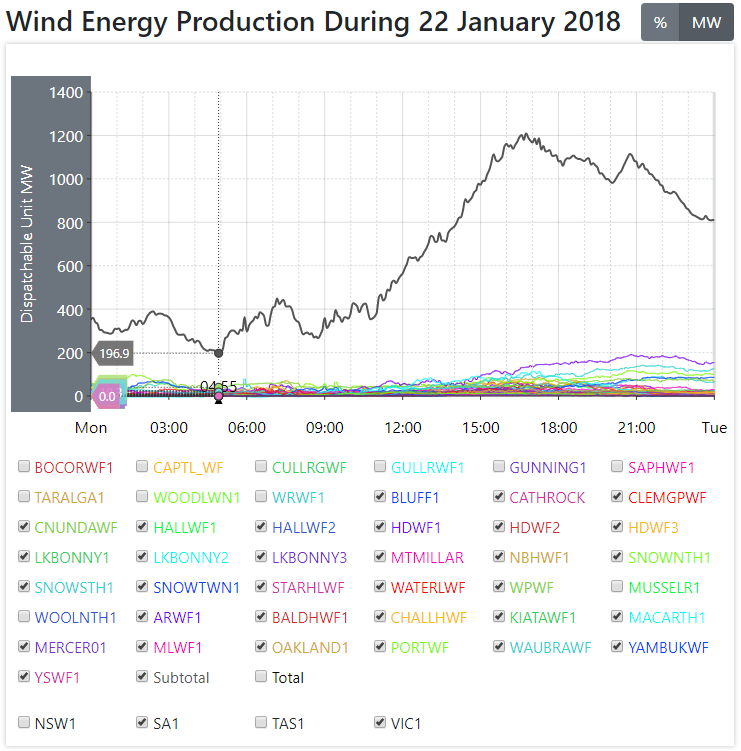
Task: Click the subtotal peak near 1200 MW
Action: (523, 134)
